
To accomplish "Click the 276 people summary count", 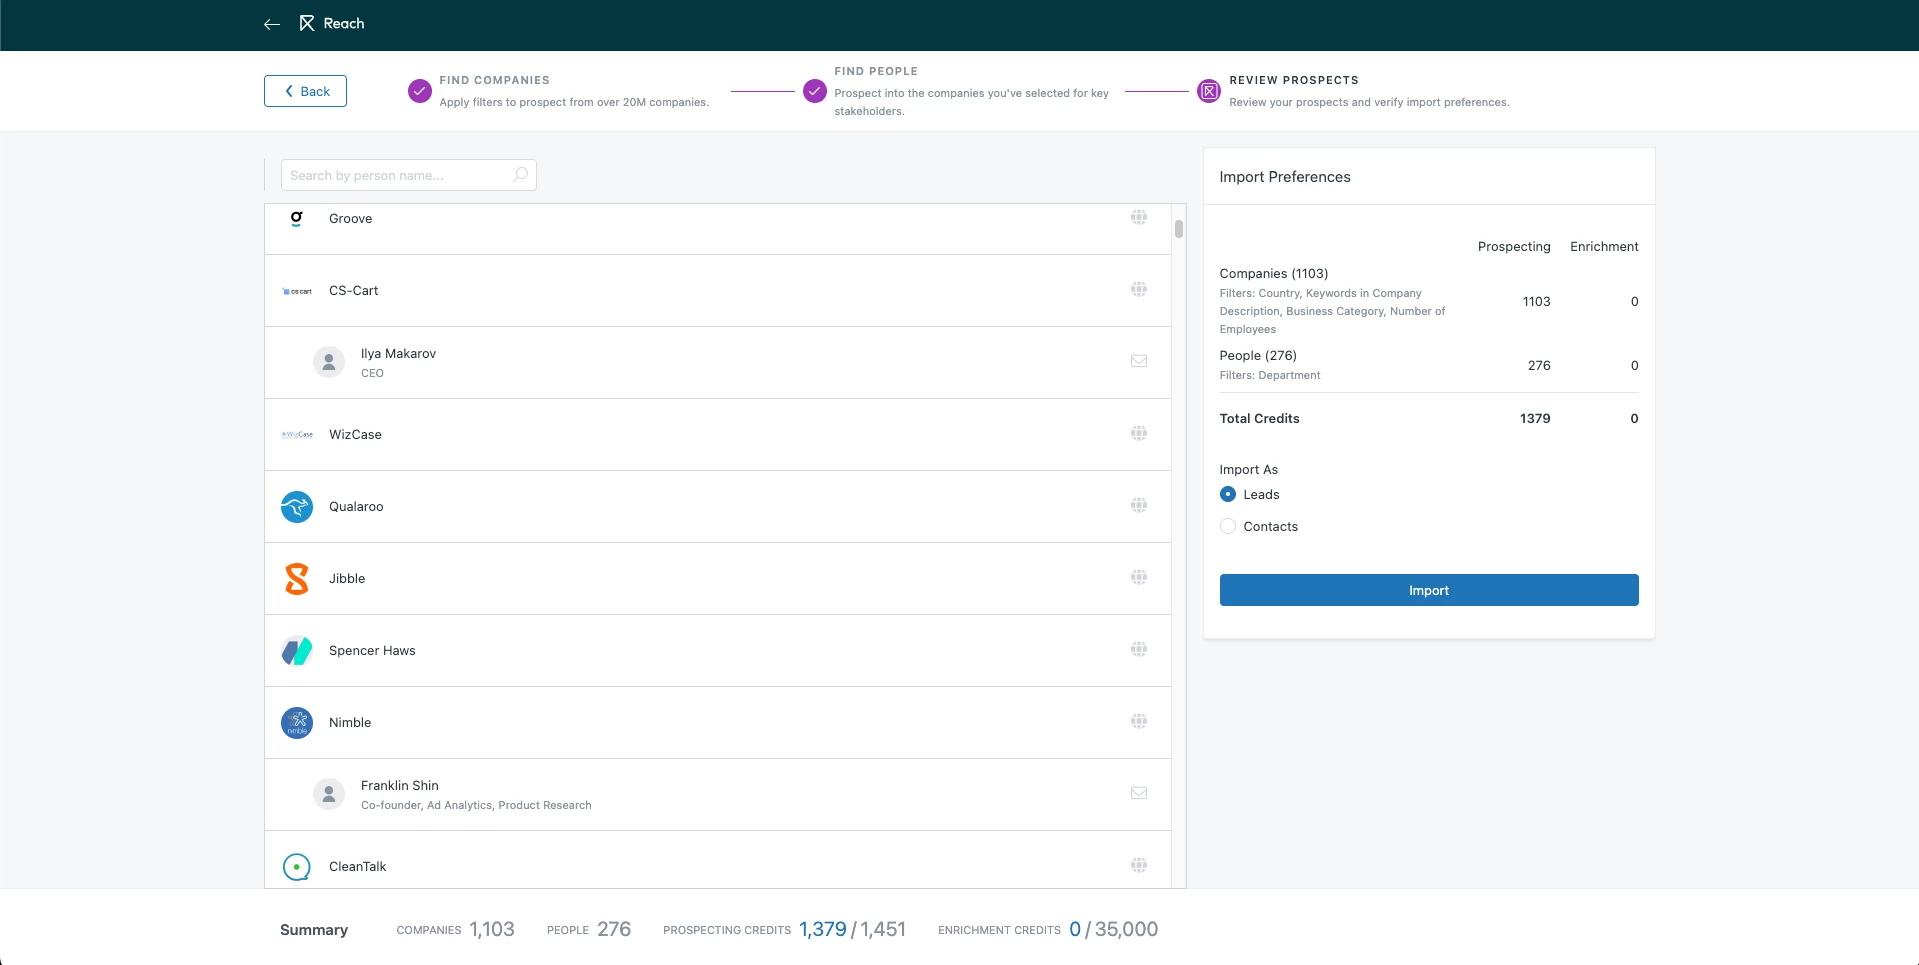I will pos(614,929).
